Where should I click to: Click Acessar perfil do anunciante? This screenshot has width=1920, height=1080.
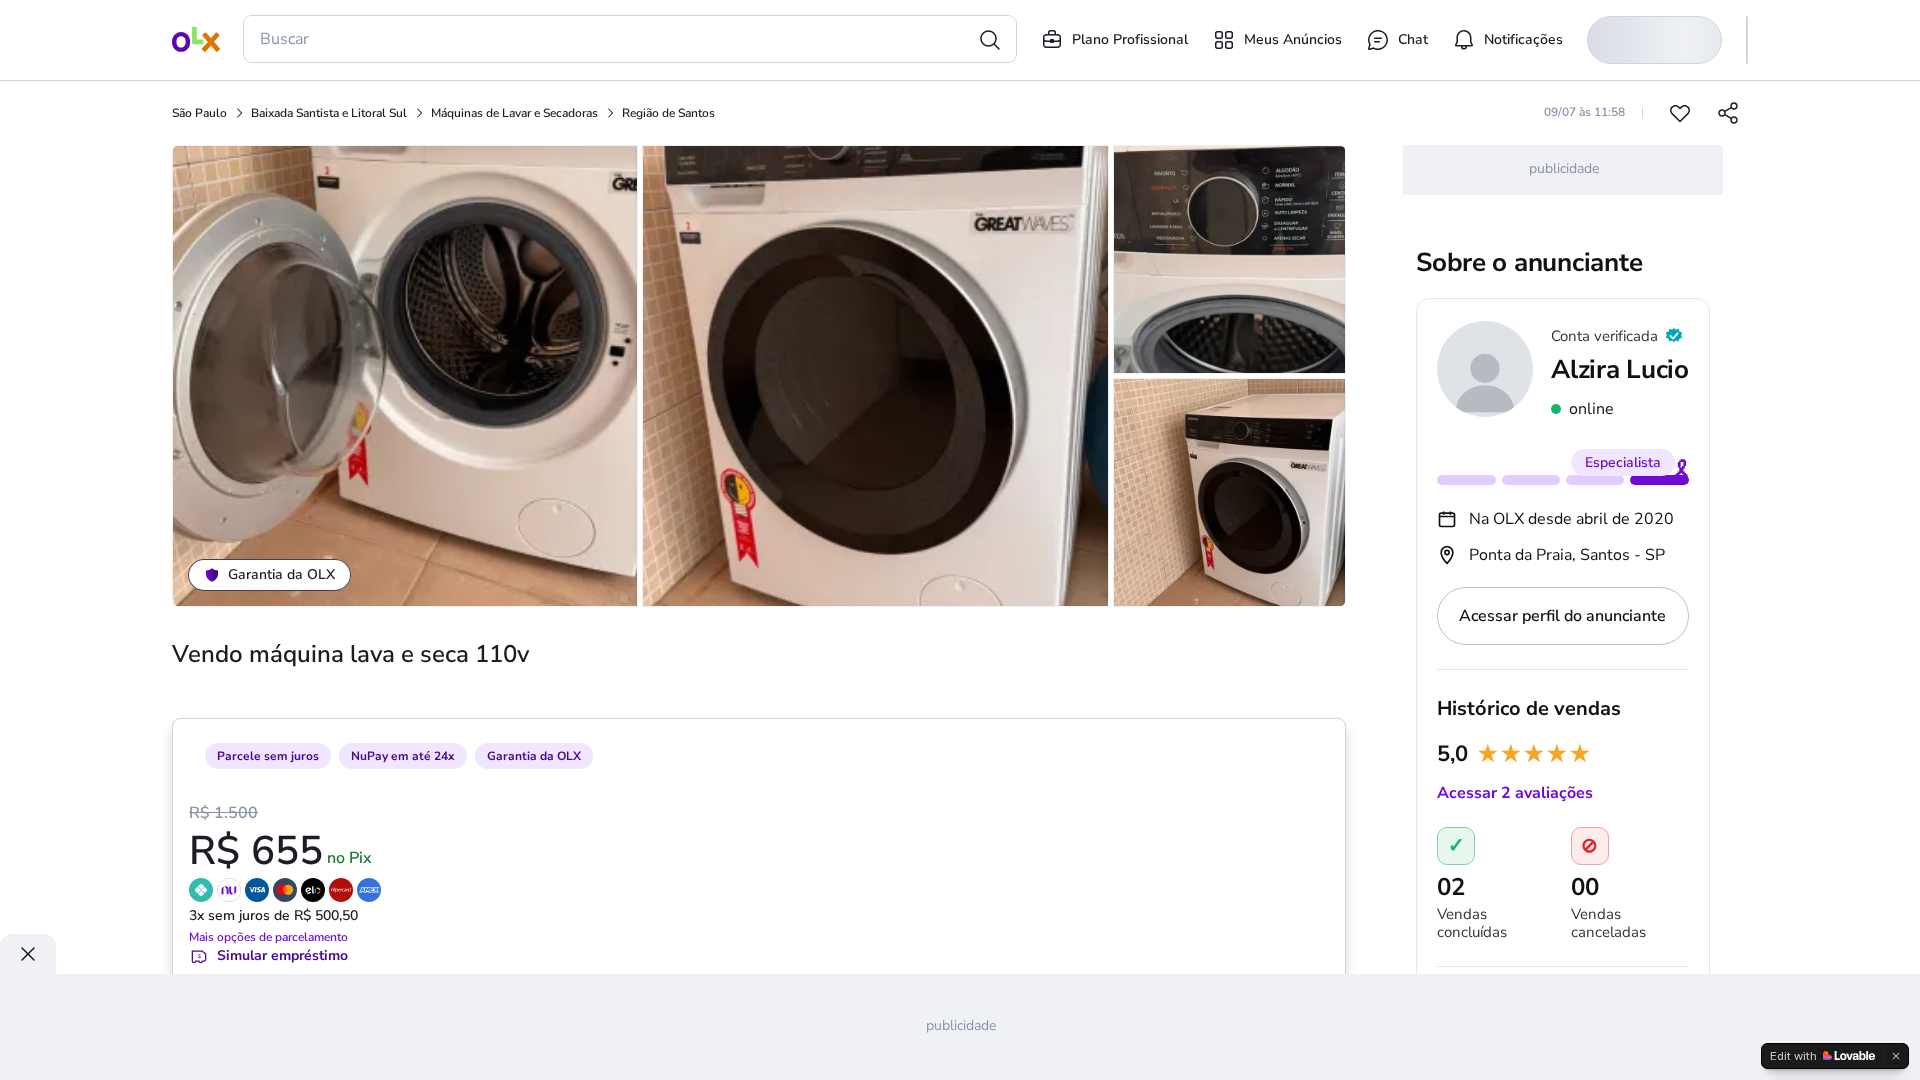[x=1563, y=616]
